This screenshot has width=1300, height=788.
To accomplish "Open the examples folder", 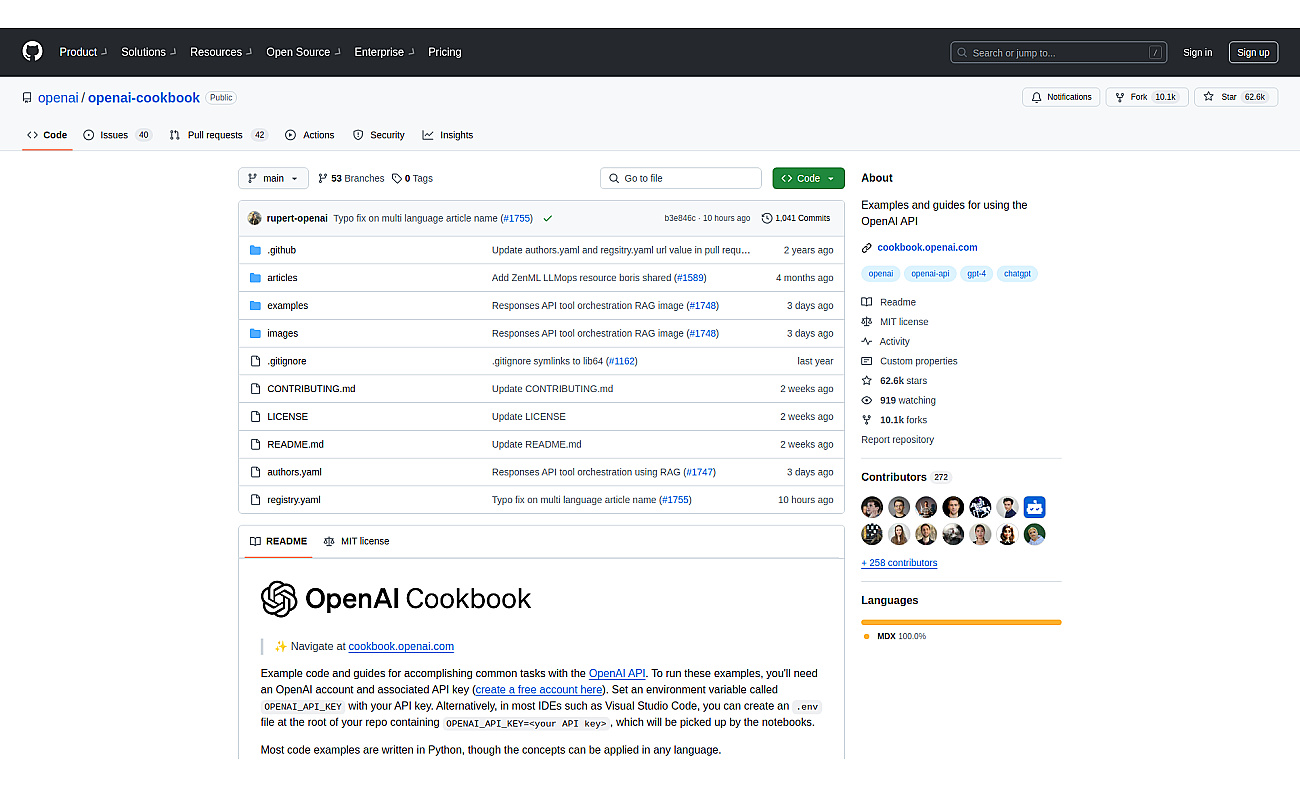I will 287,306.
